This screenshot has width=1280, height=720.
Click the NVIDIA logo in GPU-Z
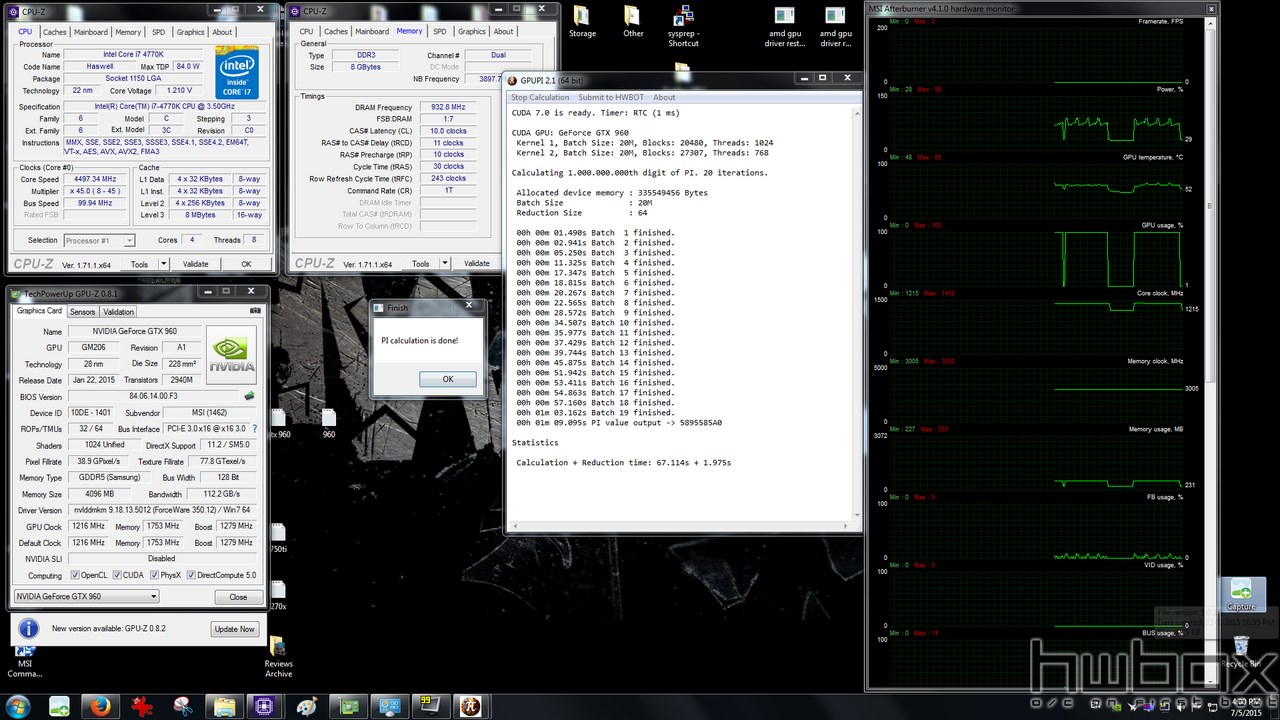[230, 355]
